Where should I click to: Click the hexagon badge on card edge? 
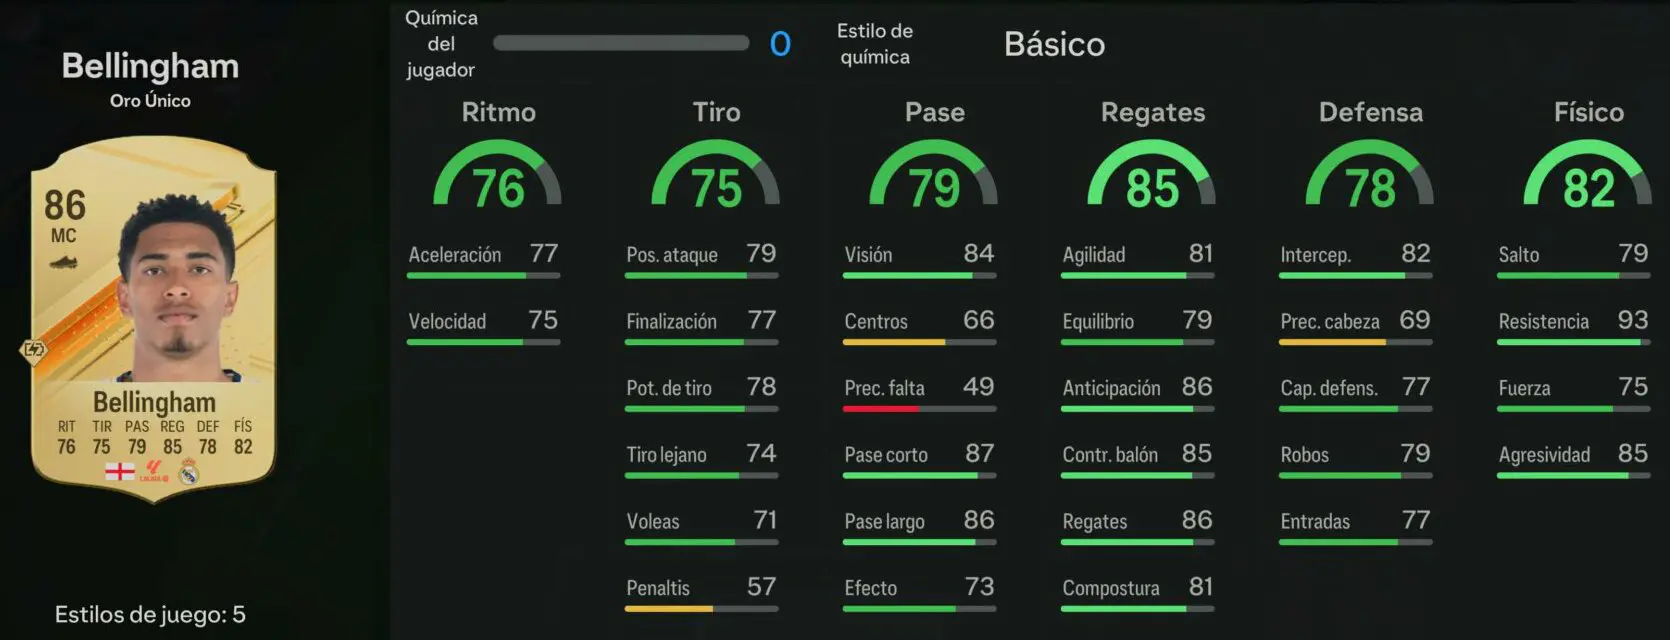33,350
